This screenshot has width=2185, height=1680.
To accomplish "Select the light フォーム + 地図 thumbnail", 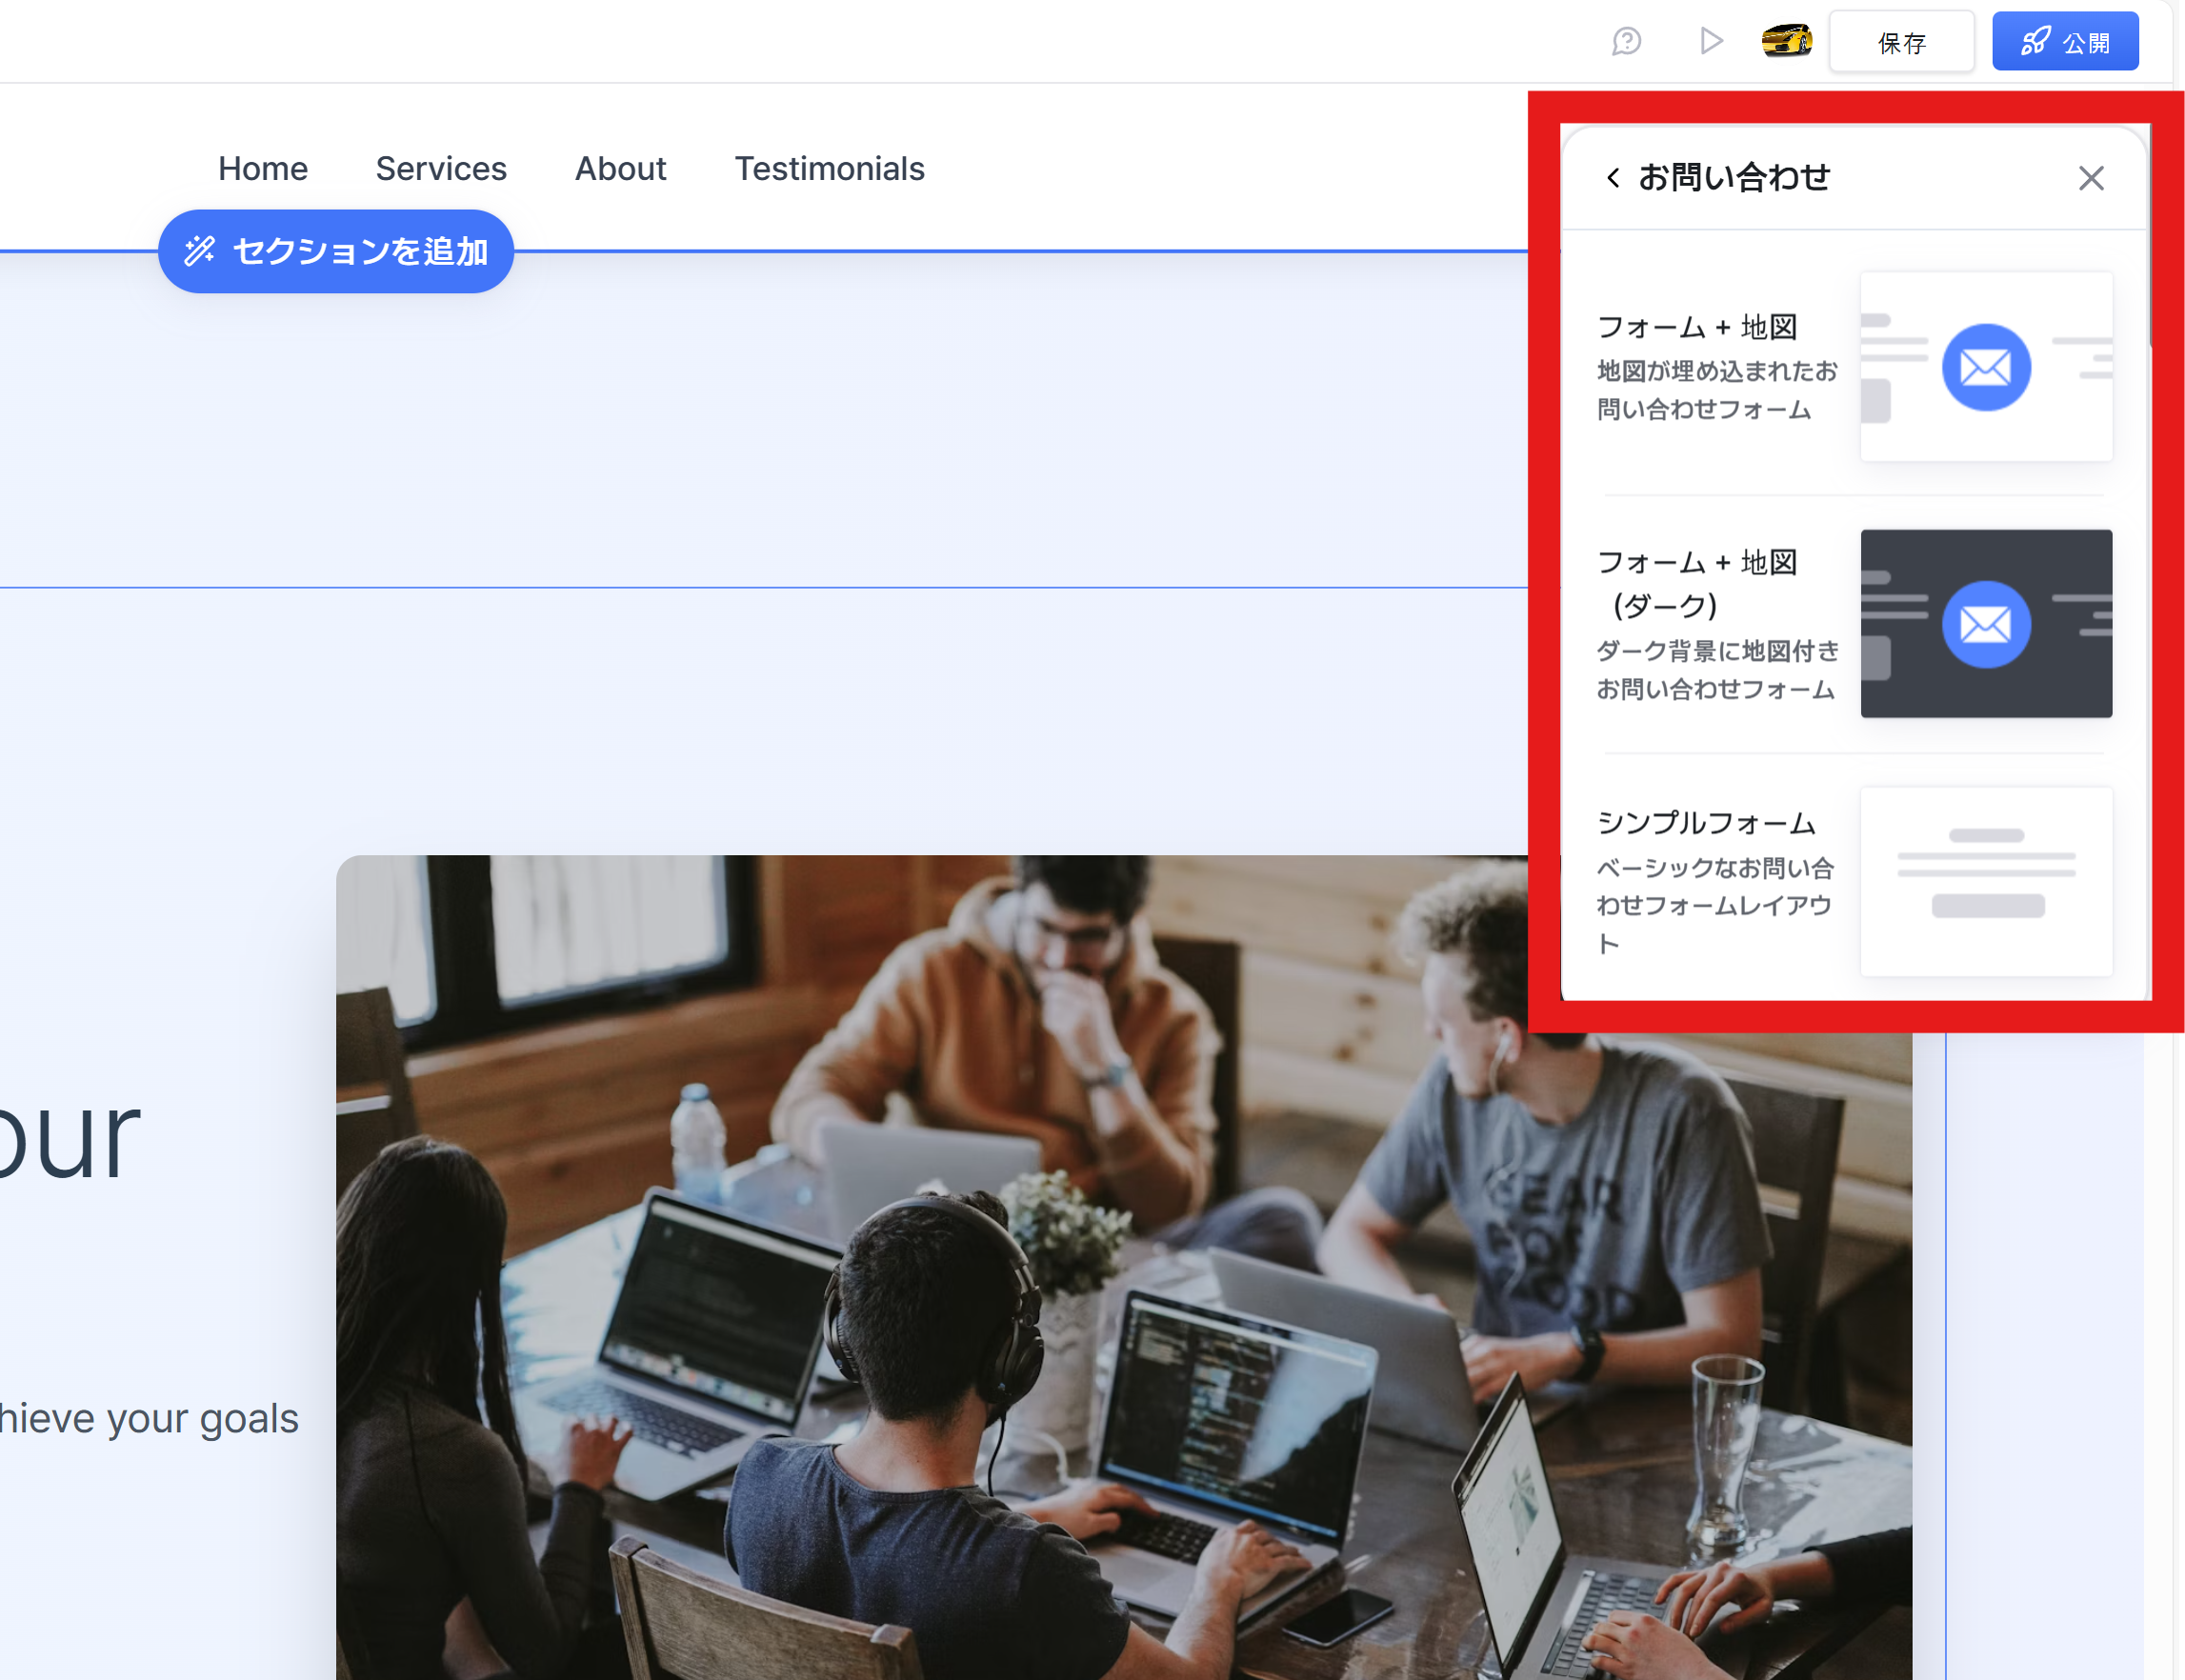I will 1986,367.
